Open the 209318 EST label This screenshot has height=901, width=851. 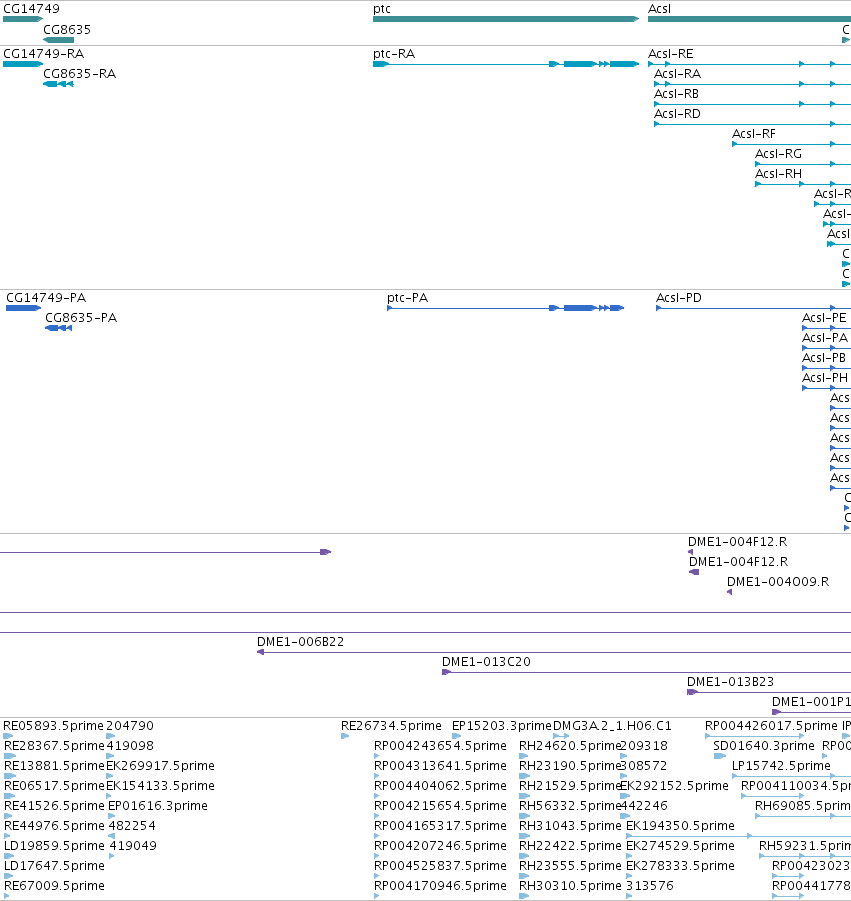[644, 746]
